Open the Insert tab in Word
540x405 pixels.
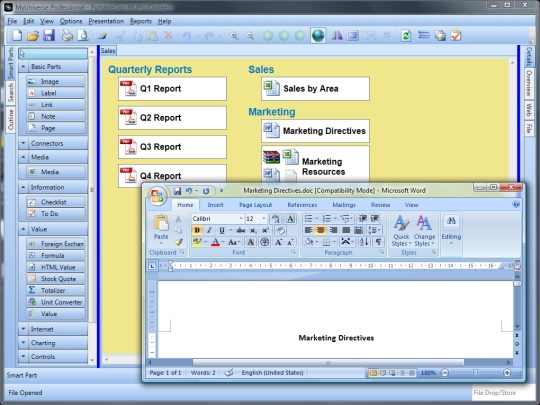pyautogui.click(x=216, y=205)
